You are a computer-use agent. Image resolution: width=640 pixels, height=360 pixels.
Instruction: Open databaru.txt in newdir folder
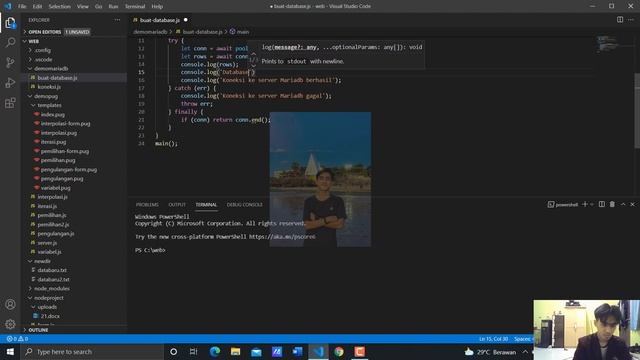(52, 270)
